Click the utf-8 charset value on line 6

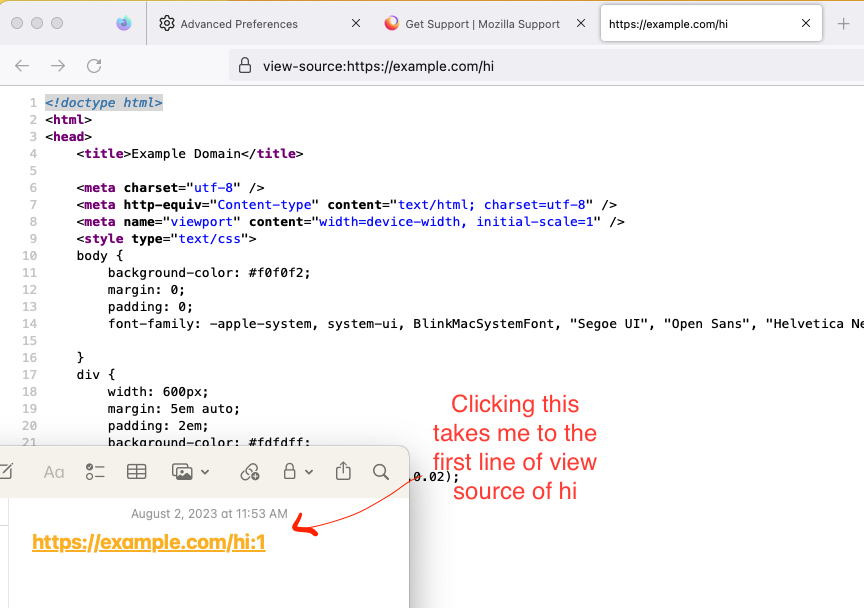tap(213, 188)
